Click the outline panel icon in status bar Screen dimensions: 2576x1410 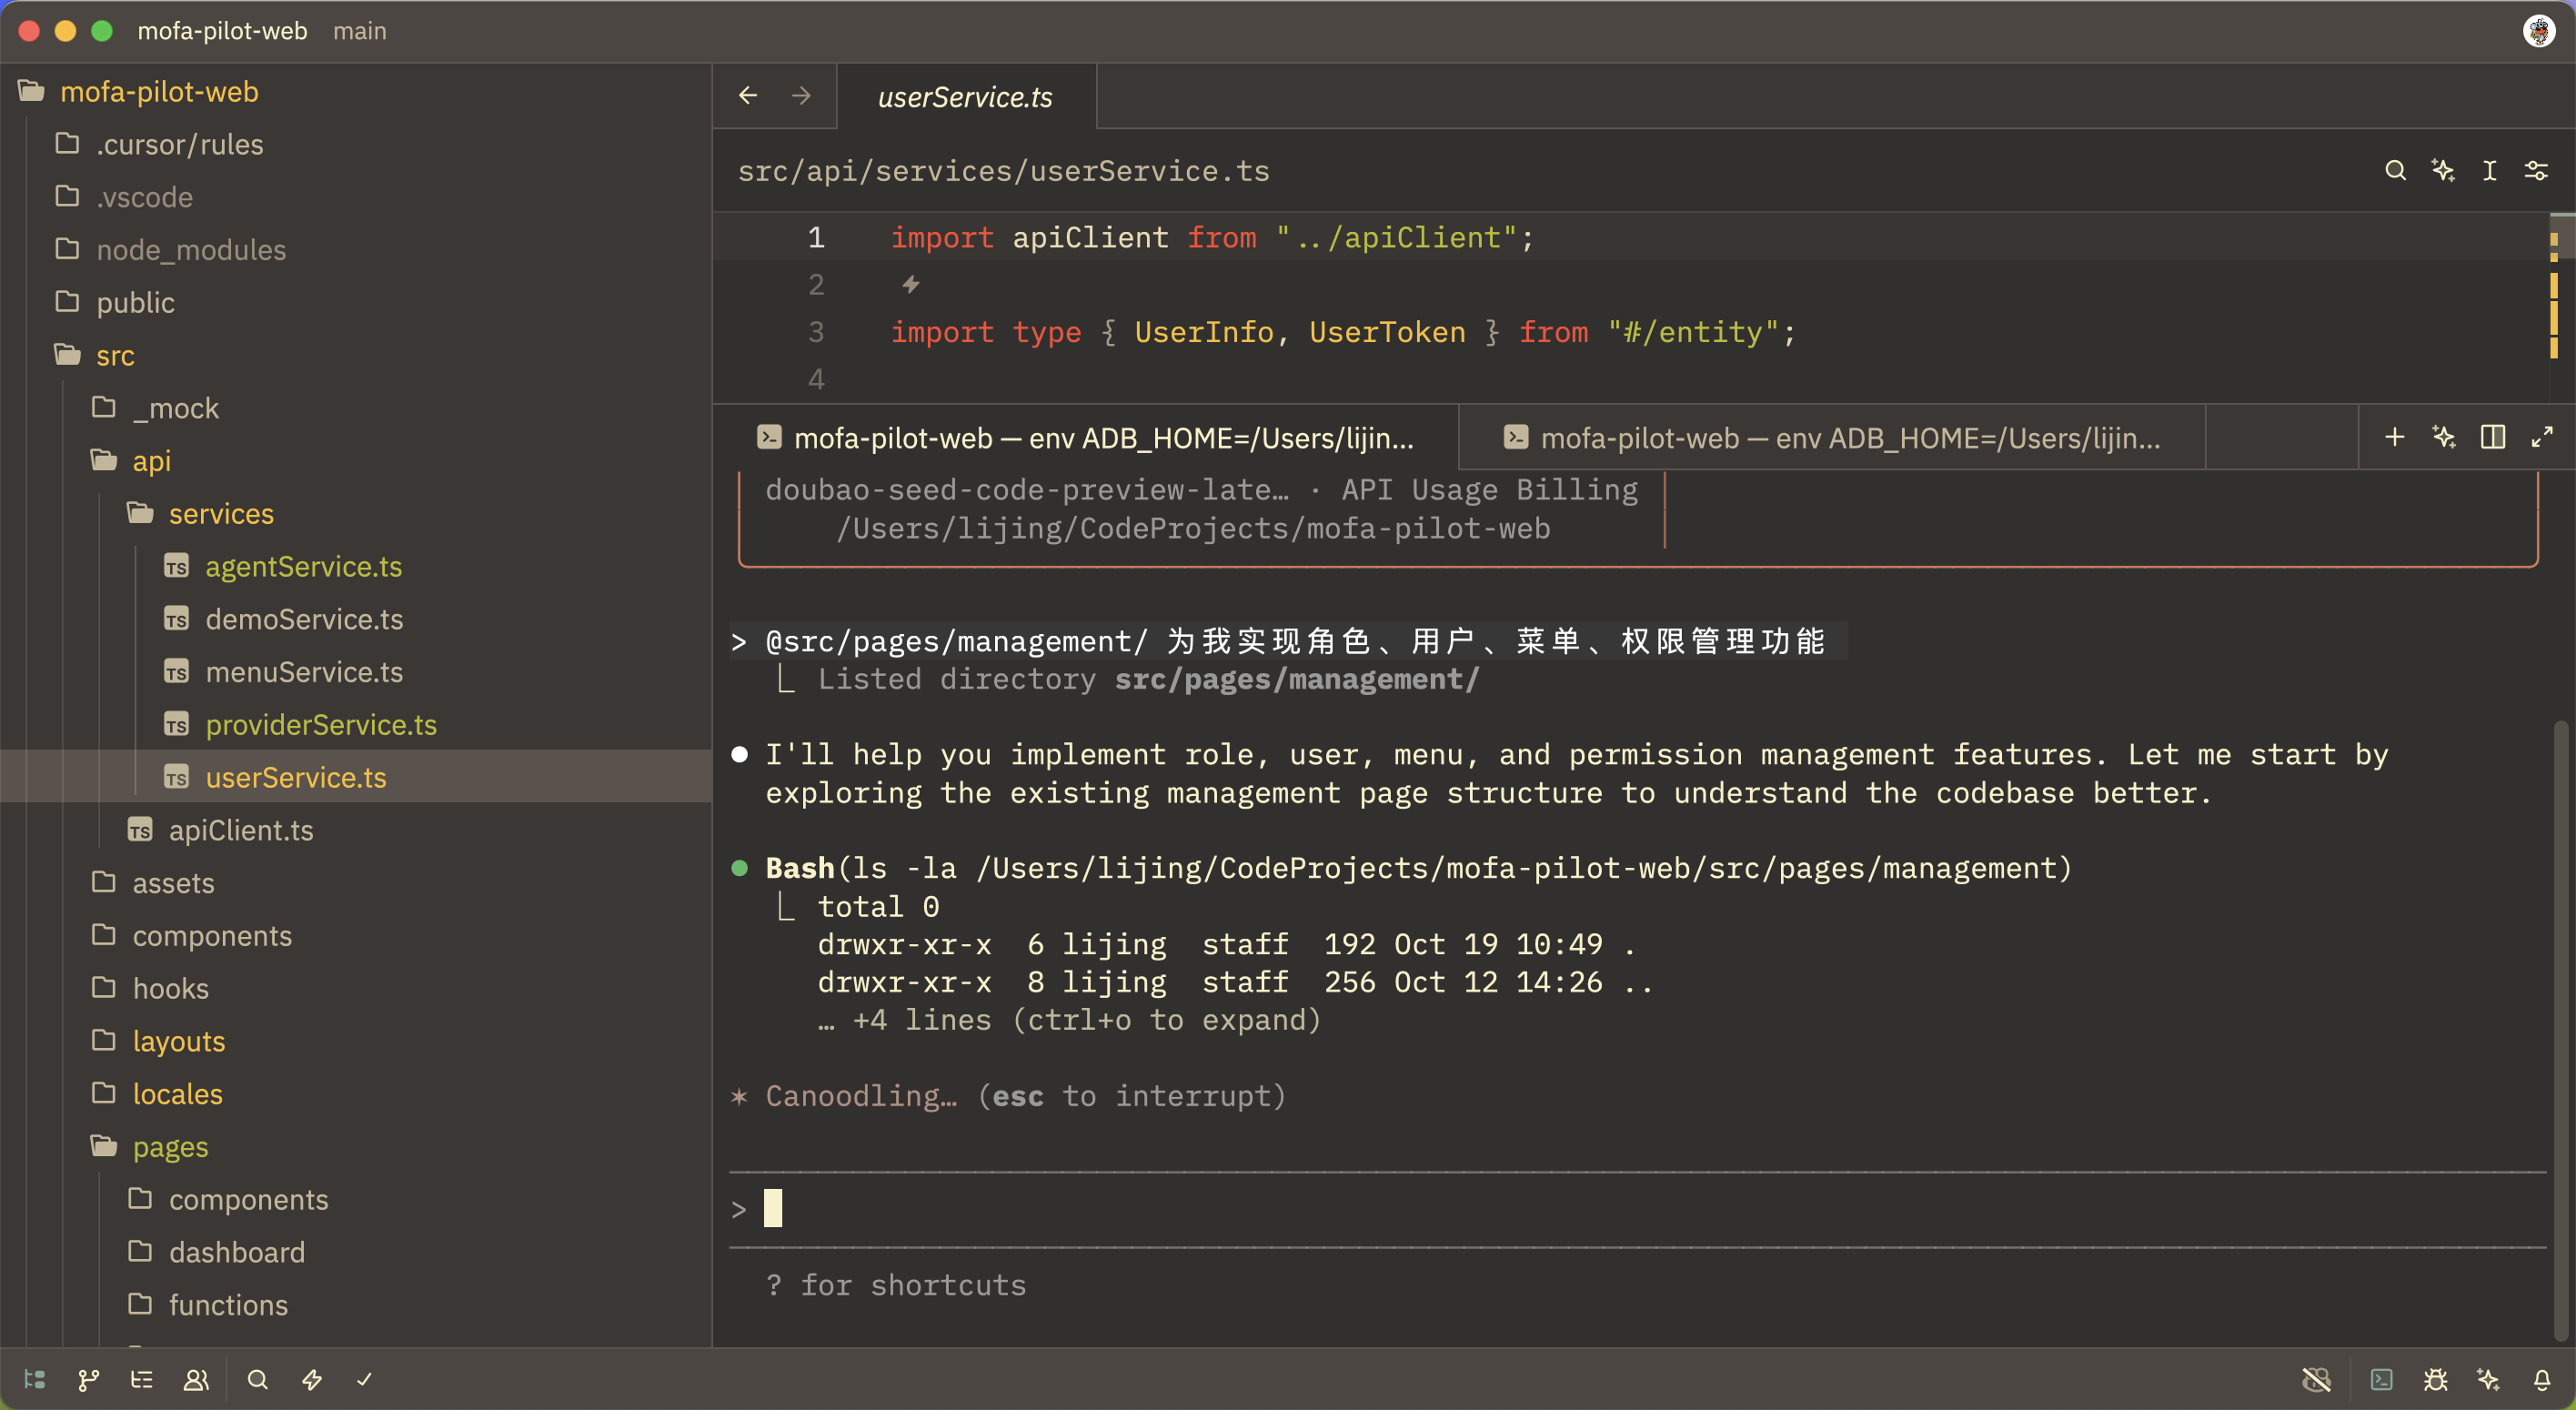pyautogui.click(x=142, y=1380)
